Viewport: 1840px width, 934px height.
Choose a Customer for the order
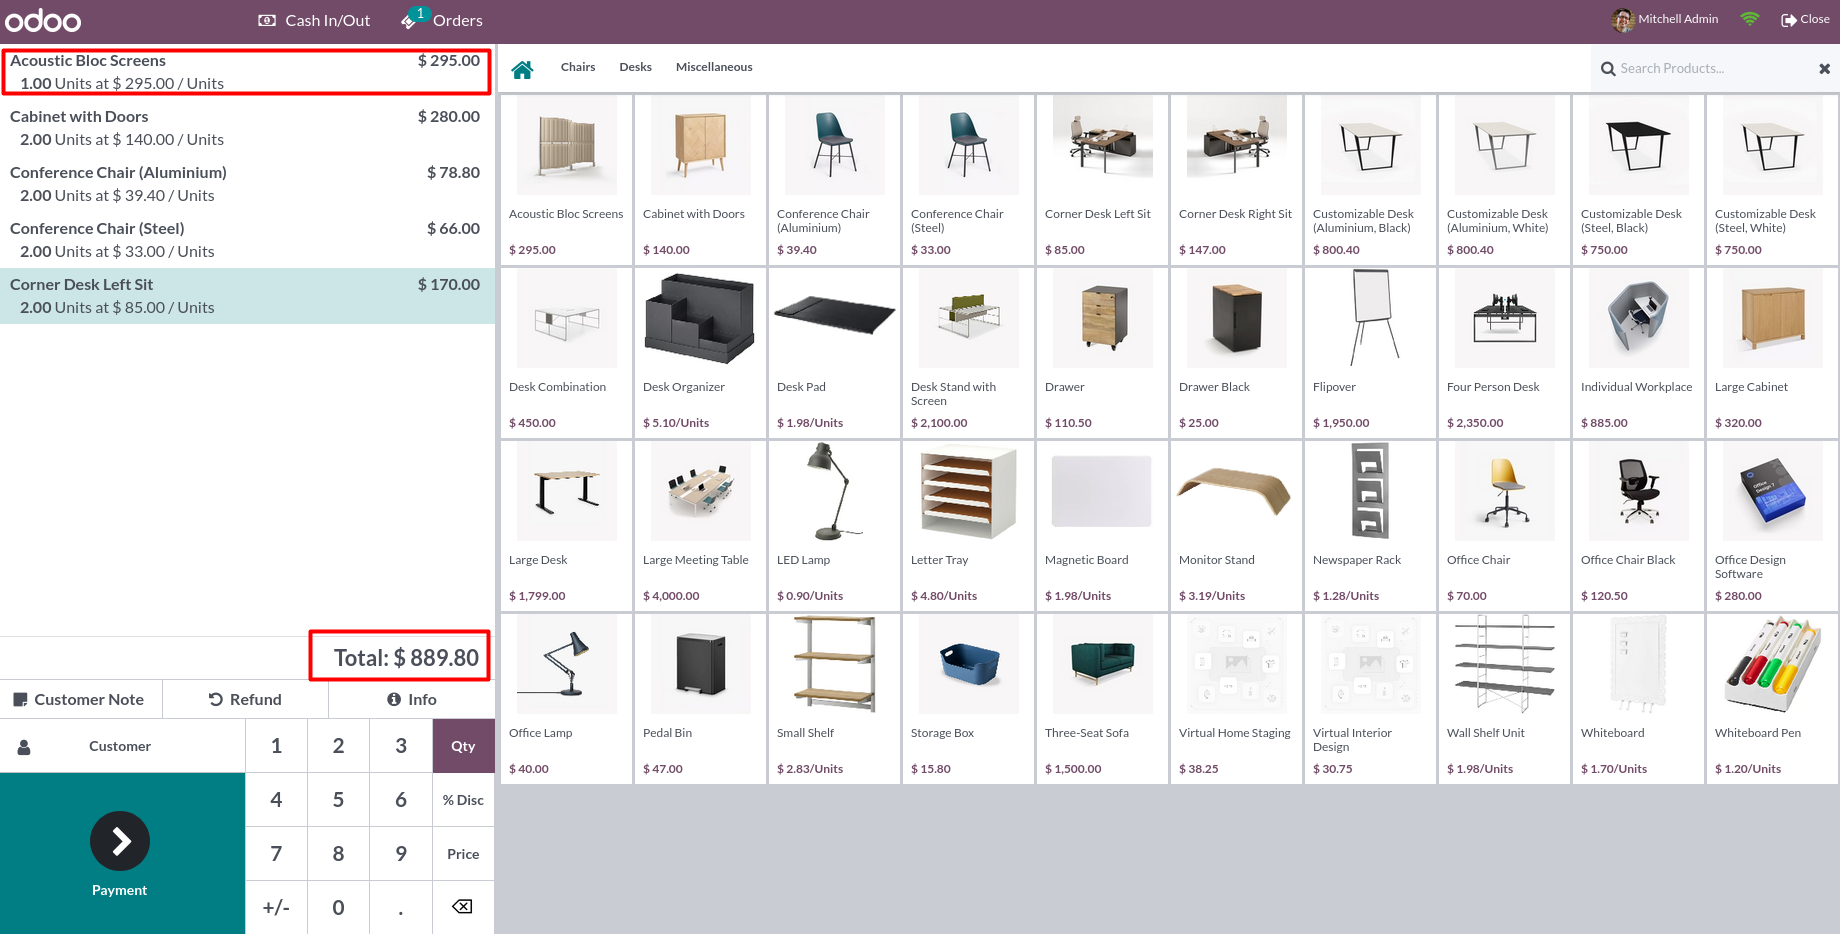pyautogui.click(x=122, y=746)
